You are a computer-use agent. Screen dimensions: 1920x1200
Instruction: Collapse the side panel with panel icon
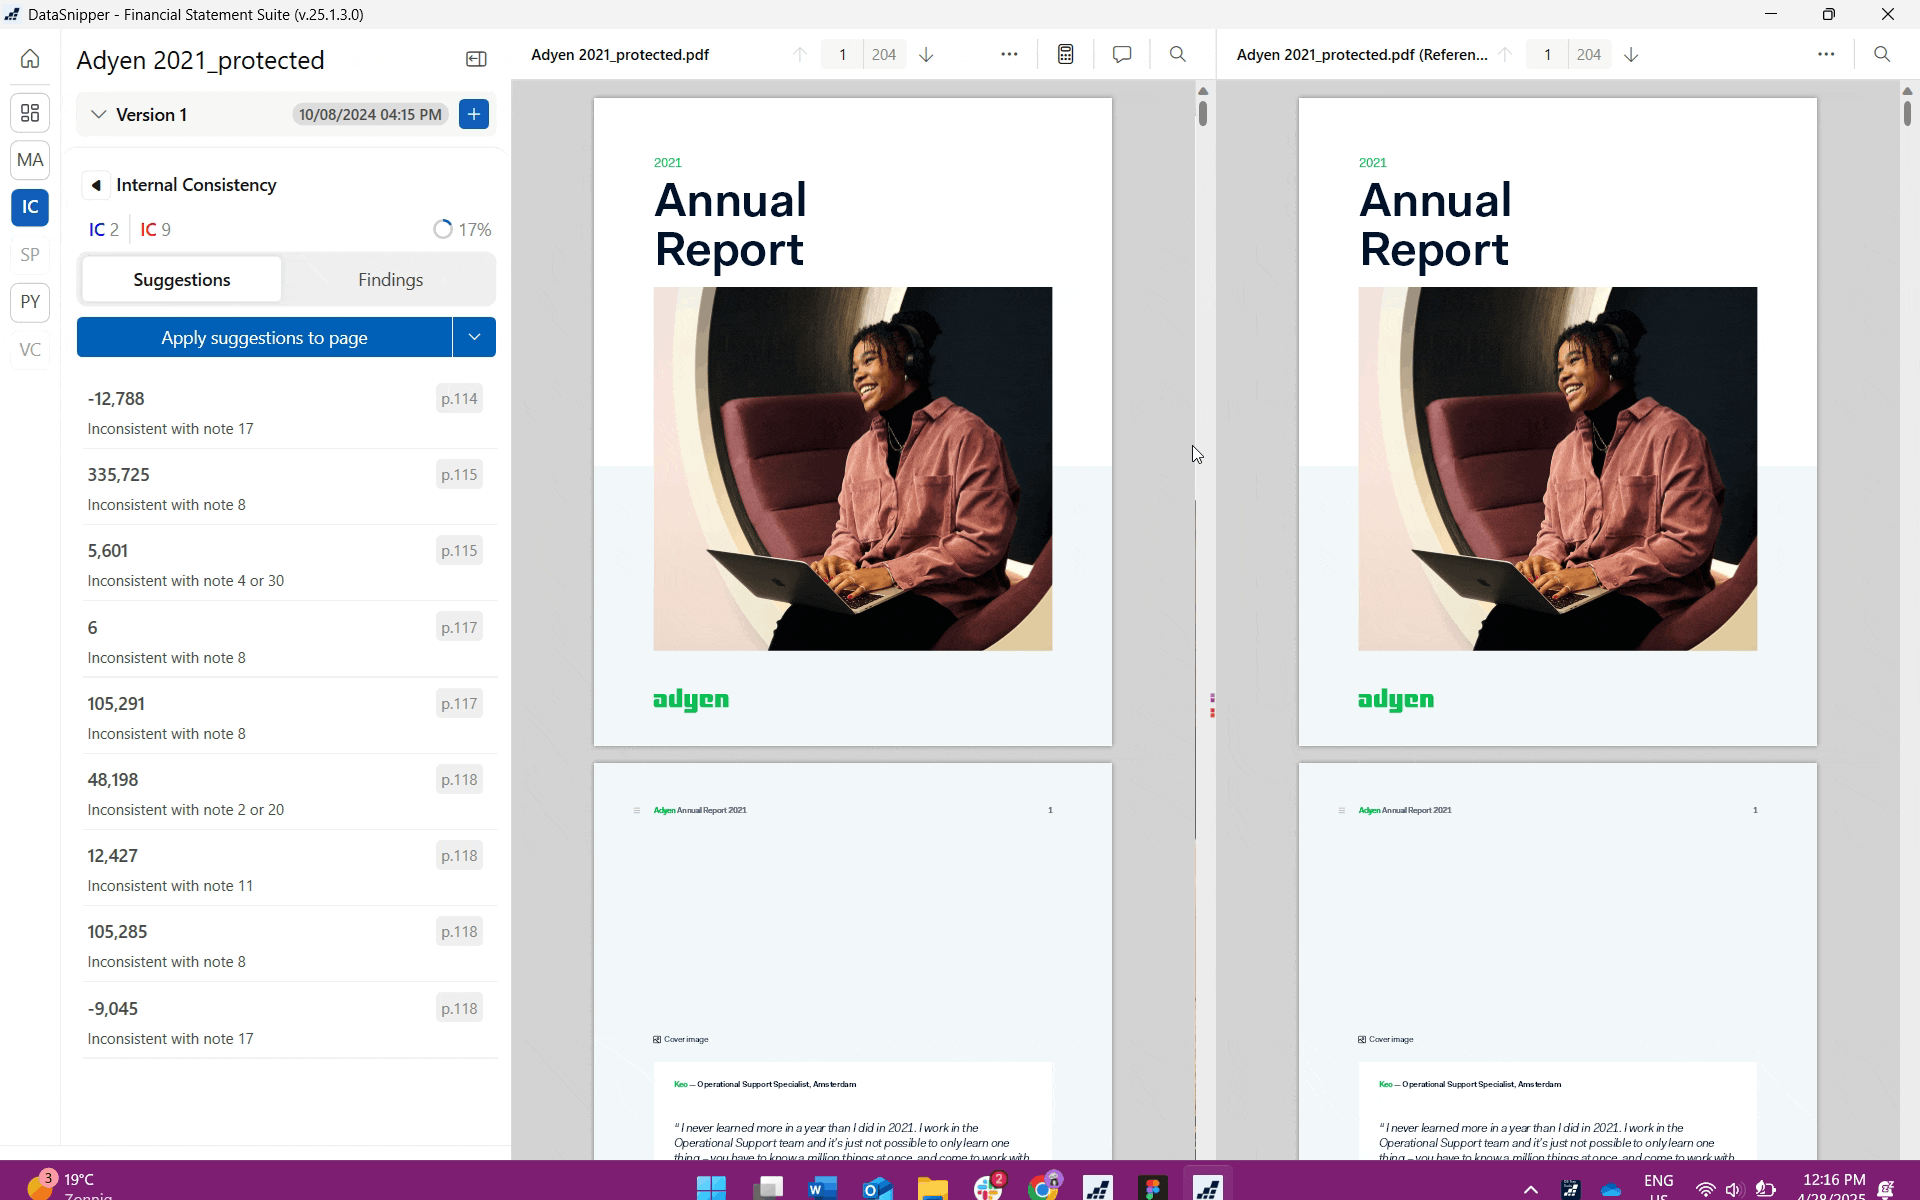[x=476, y=60]
